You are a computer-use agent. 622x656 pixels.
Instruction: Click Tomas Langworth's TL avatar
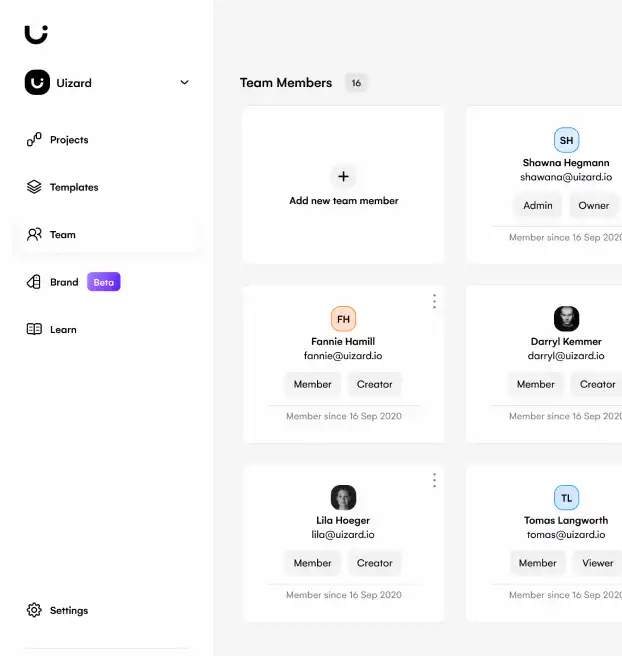pos(566,498)
